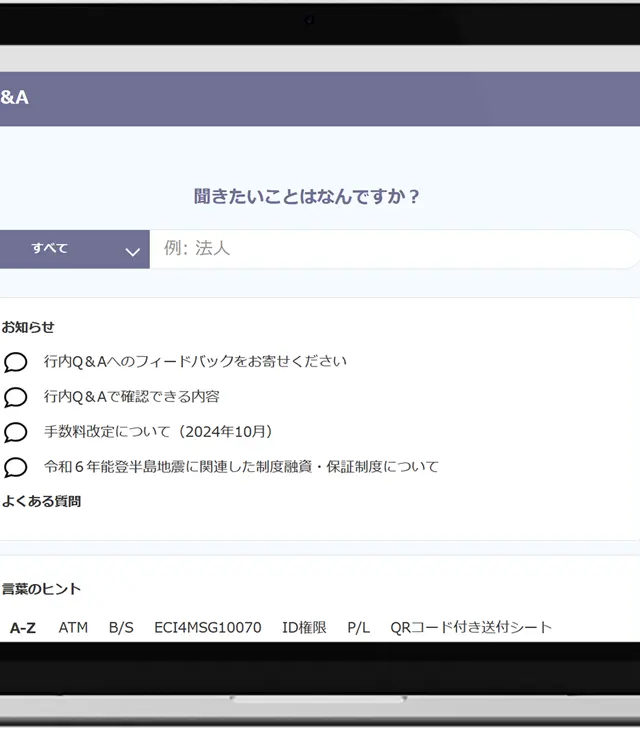640x729 pixels.
Task: Click the ECI4MSG10070 keyword hint
Action: (x=207, y=628)
